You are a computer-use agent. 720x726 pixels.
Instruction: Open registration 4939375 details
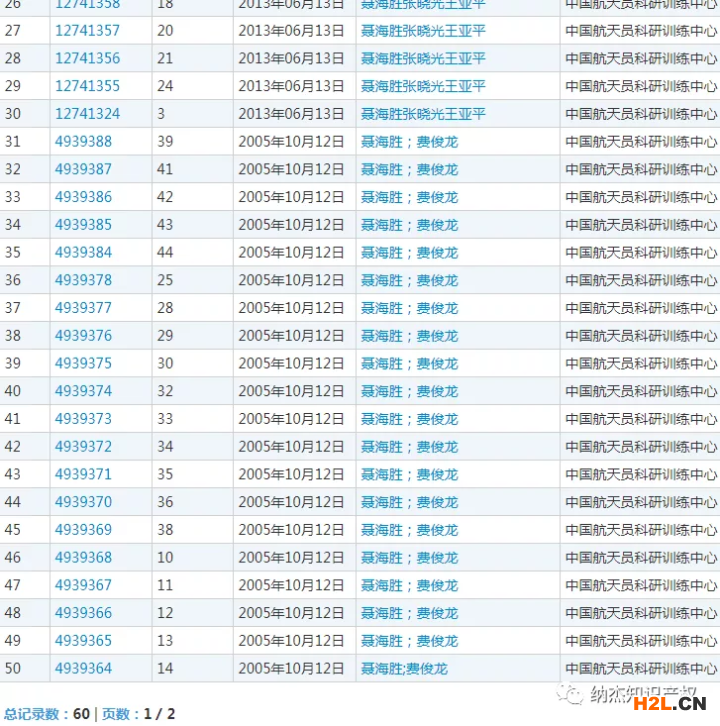(83, 363)
